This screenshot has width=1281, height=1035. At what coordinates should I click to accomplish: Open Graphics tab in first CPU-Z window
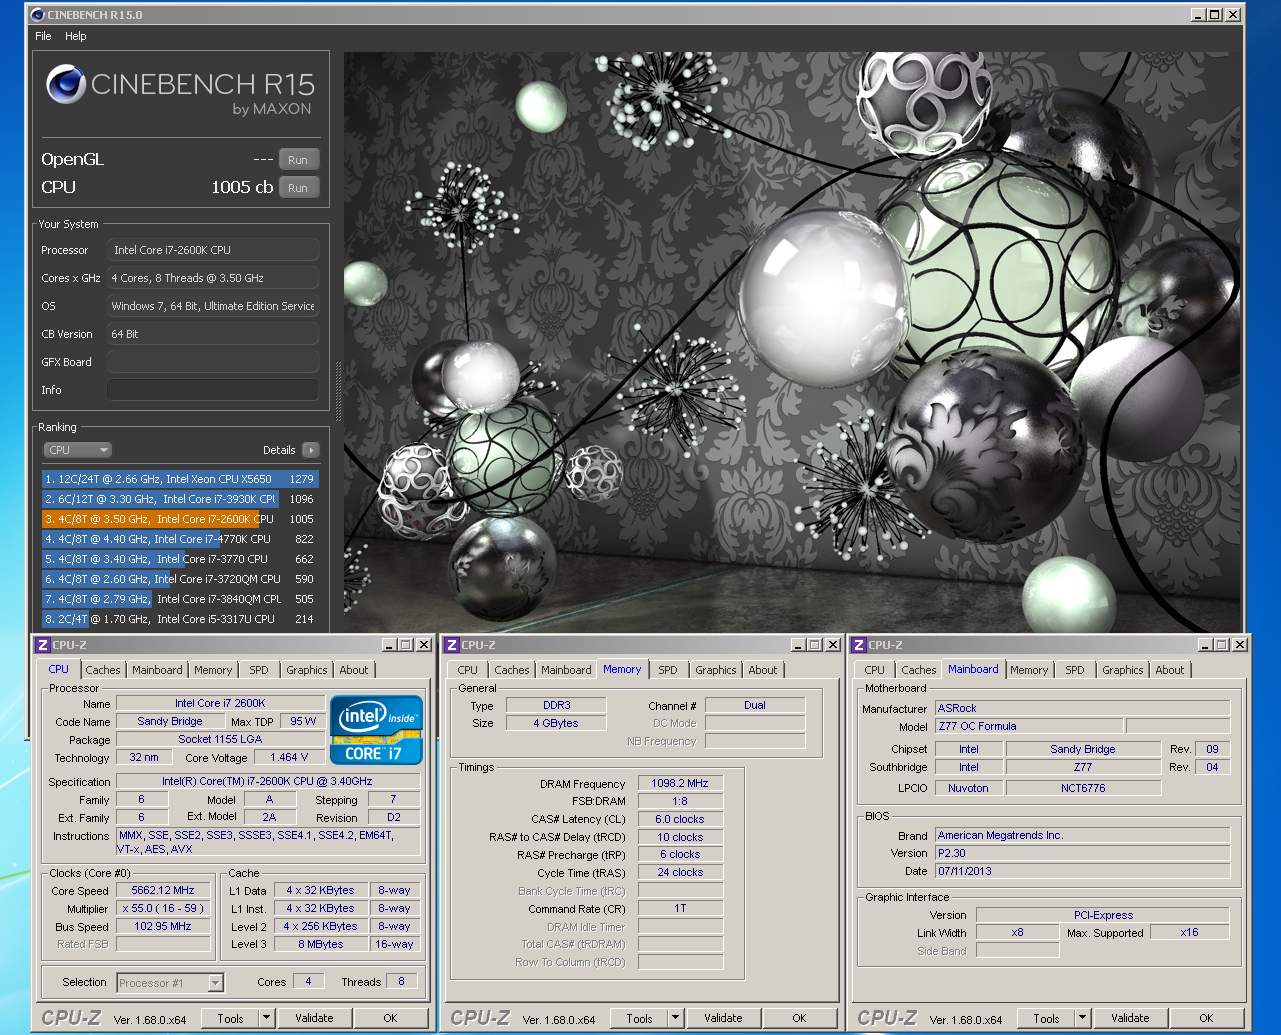point(306,670)
